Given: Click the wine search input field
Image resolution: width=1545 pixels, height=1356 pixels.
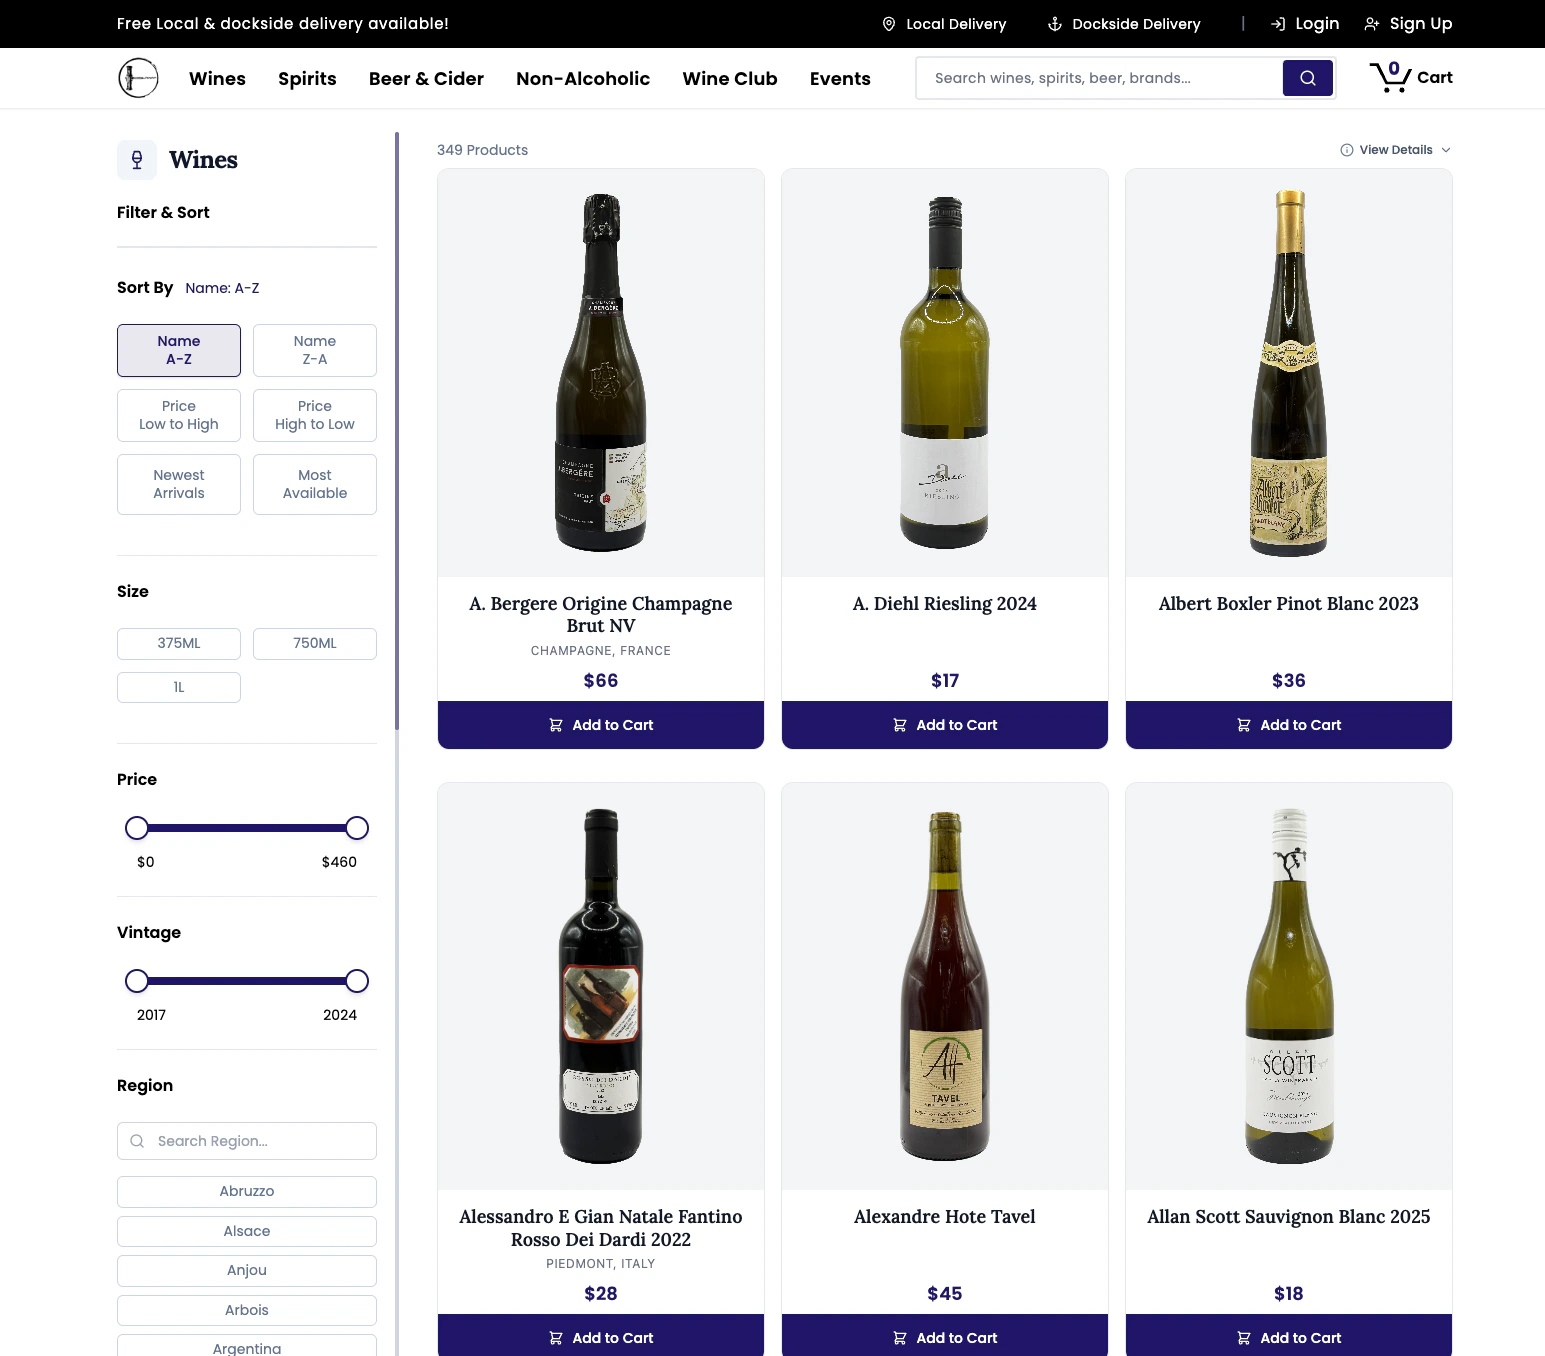Looking at the screenshot, I should coord(1099,78).
